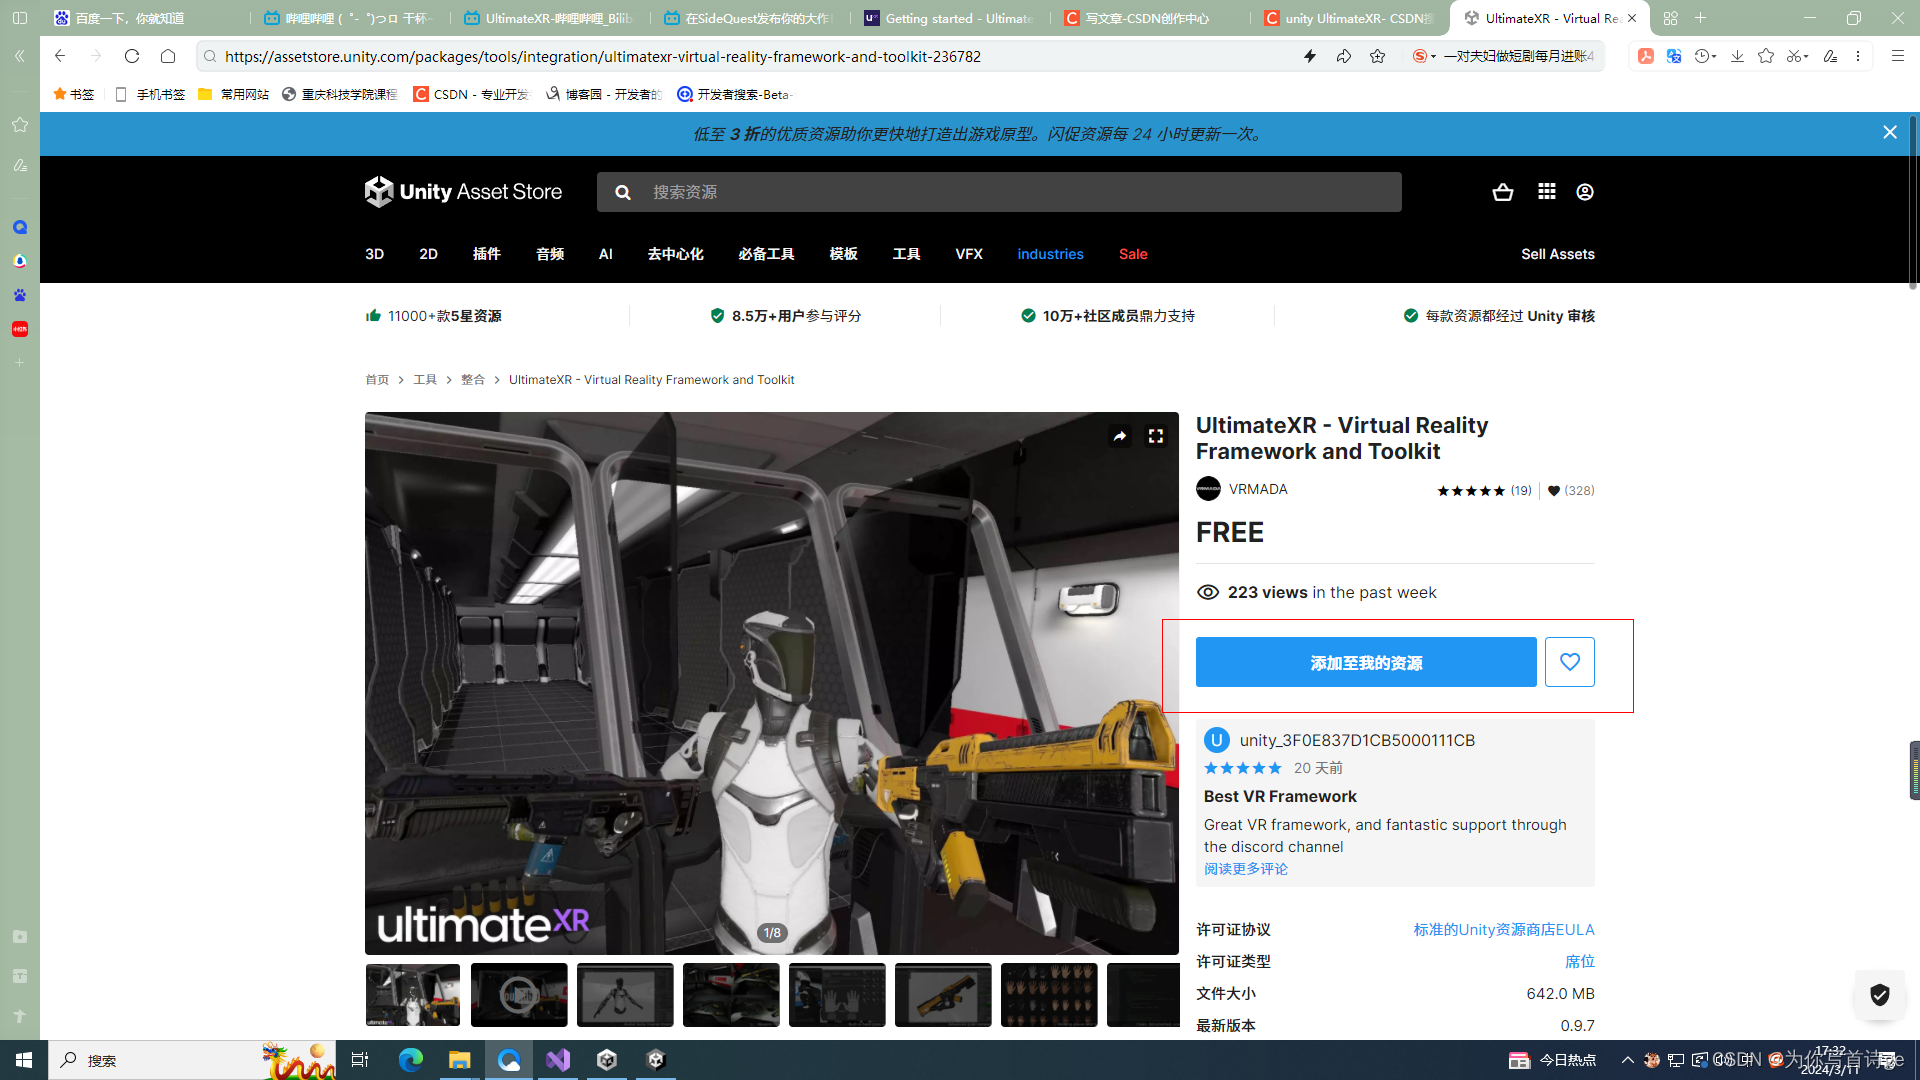Select the Sale menu item
Screen dimensions: 1920x1080
point(1133,254)
